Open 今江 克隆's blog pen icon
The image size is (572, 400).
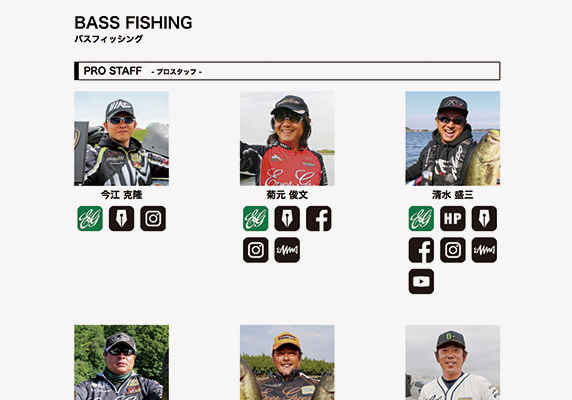(121, 218)
